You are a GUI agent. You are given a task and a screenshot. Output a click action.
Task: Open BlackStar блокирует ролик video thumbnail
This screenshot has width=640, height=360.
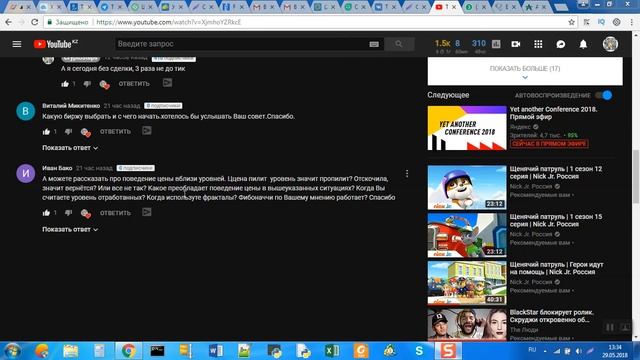(467, 324)
